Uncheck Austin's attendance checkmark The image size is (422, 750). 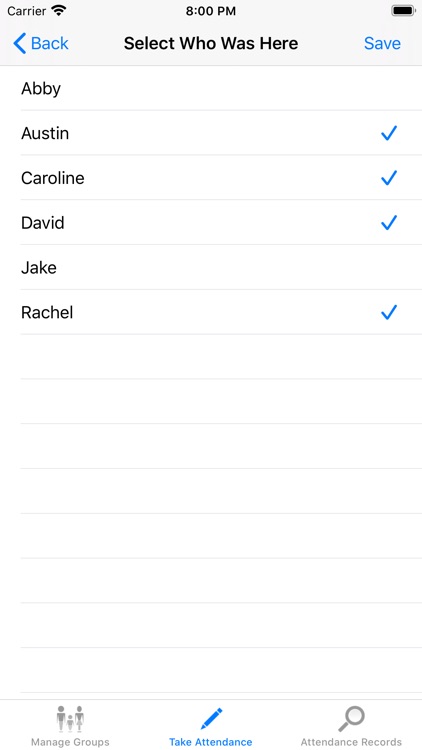click(389, 133)
